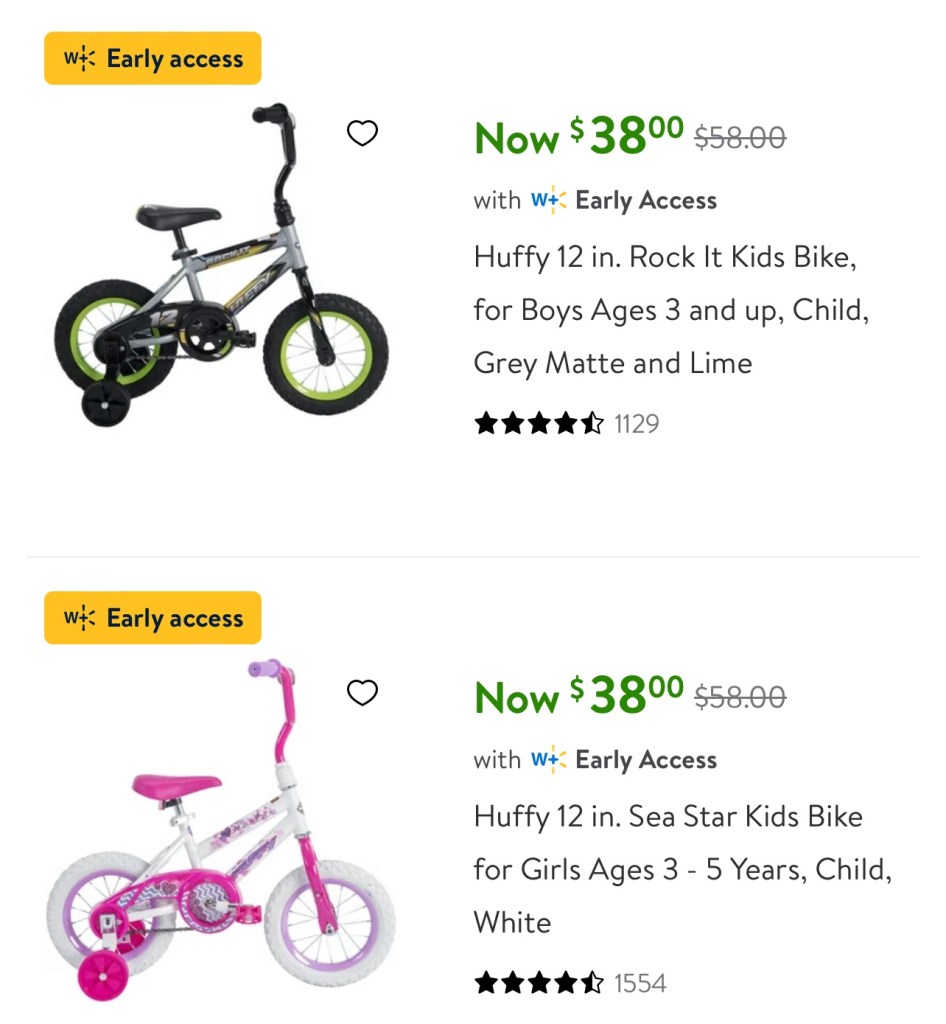The height and width of the screenshot is (1024, 946).
Task: Click the crossed-out $58.00 price for Rock It
Action: click(740, 137)
